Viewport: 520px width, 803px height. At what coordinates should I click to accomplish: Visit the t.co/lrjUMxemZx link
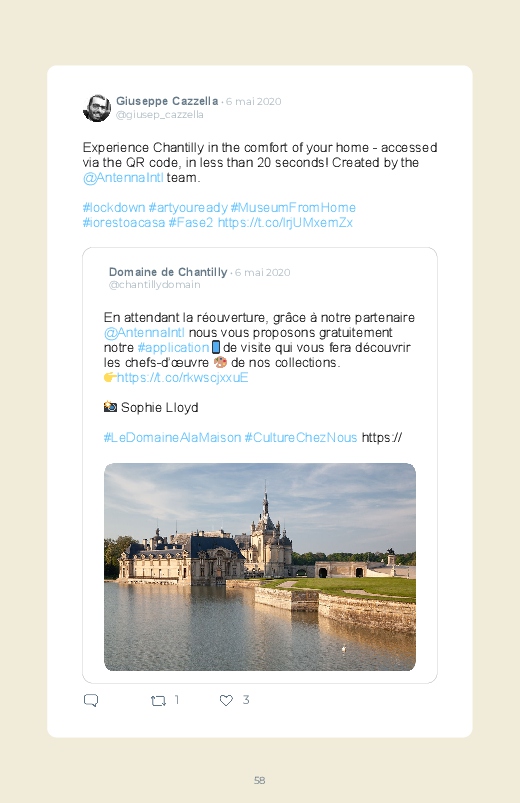tap(285, 223)
